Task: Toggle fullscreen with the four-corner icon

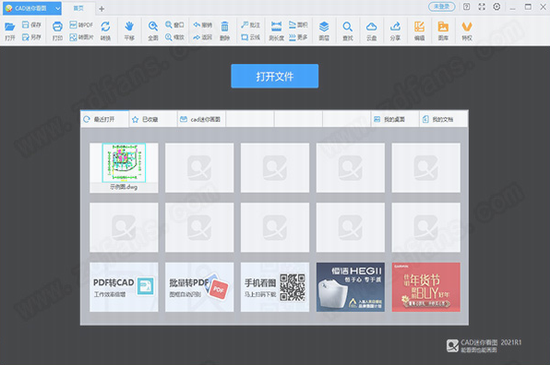Action: coord(482,7)
